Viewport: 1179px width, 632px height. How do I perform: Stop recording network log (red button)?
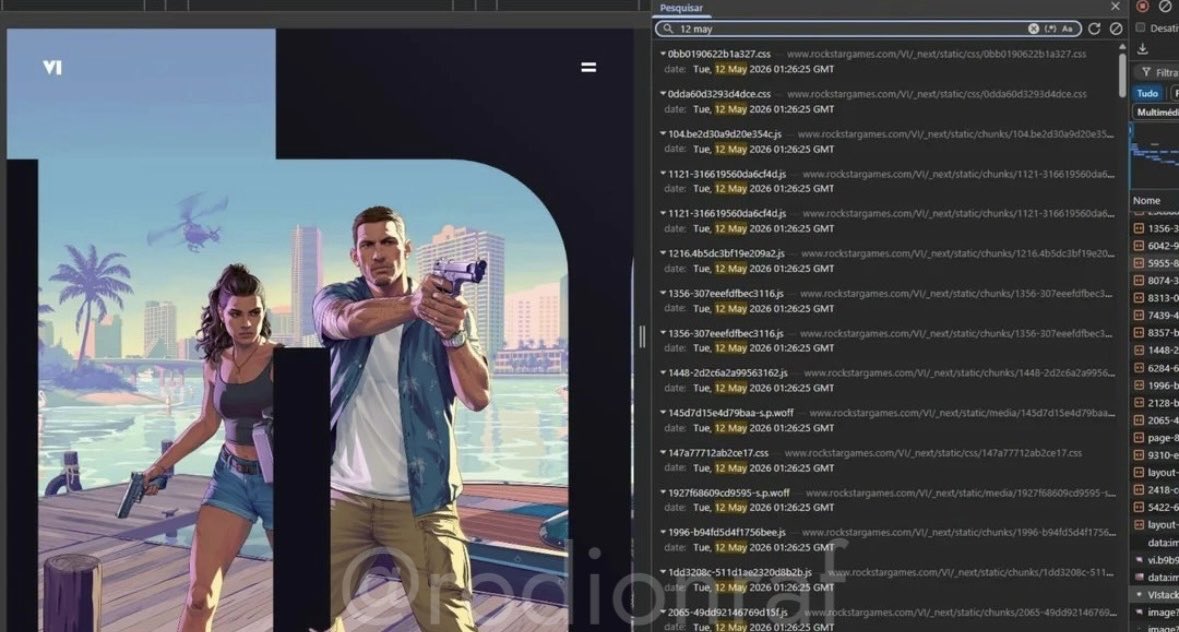pyautogui.click(x=1142, y=6)
